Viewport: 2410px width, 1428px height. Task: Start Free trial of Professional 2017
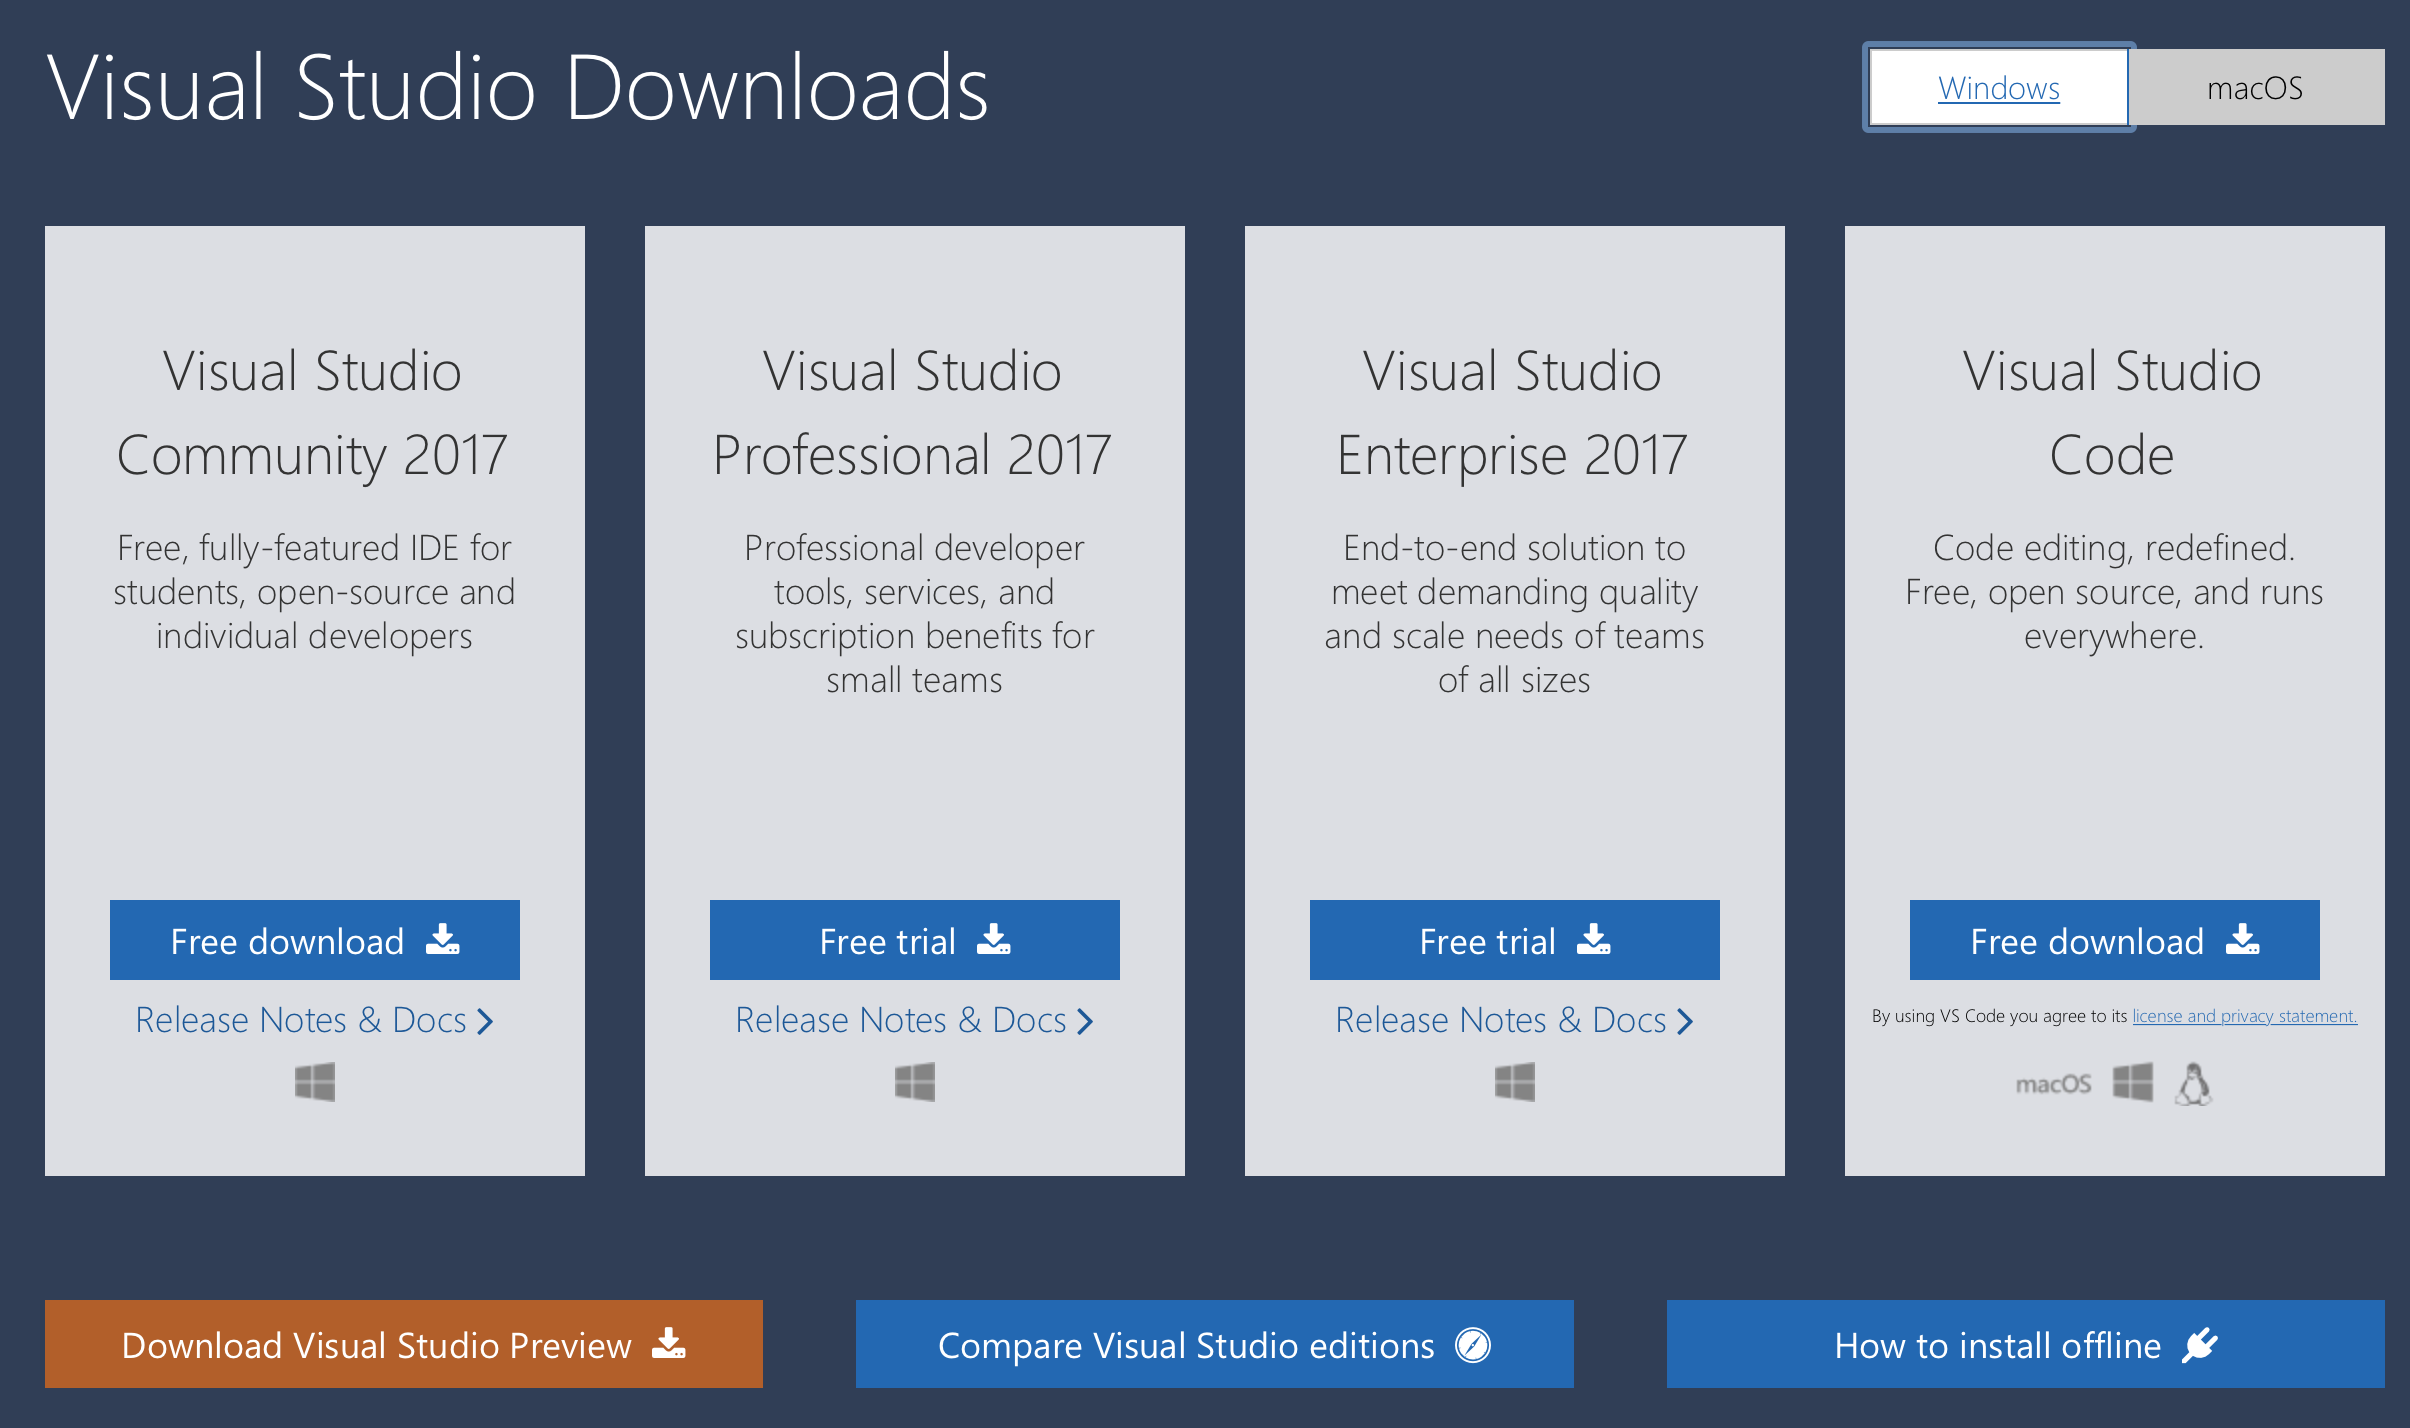click(915, 940)
